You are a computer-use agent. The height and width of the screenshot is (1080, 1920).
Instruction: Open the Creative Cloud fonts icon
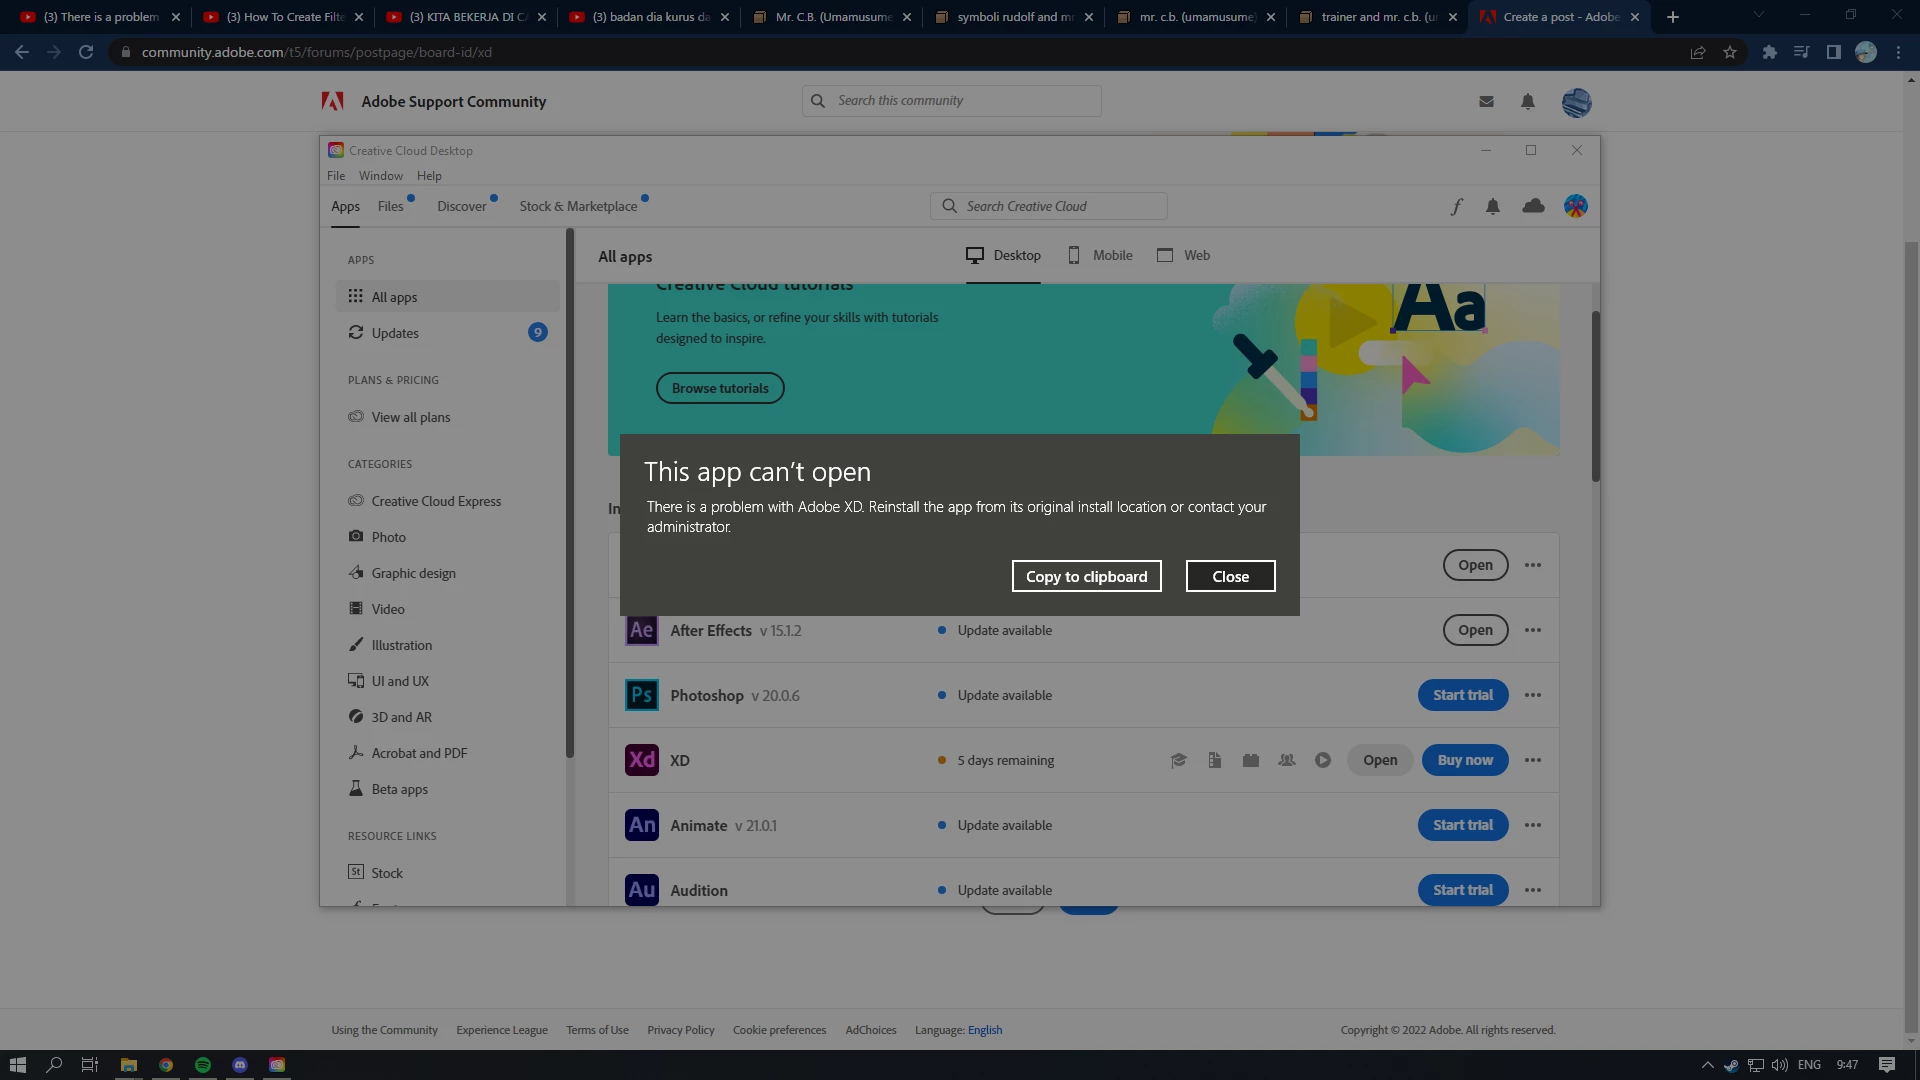(x=1457, y=207)
